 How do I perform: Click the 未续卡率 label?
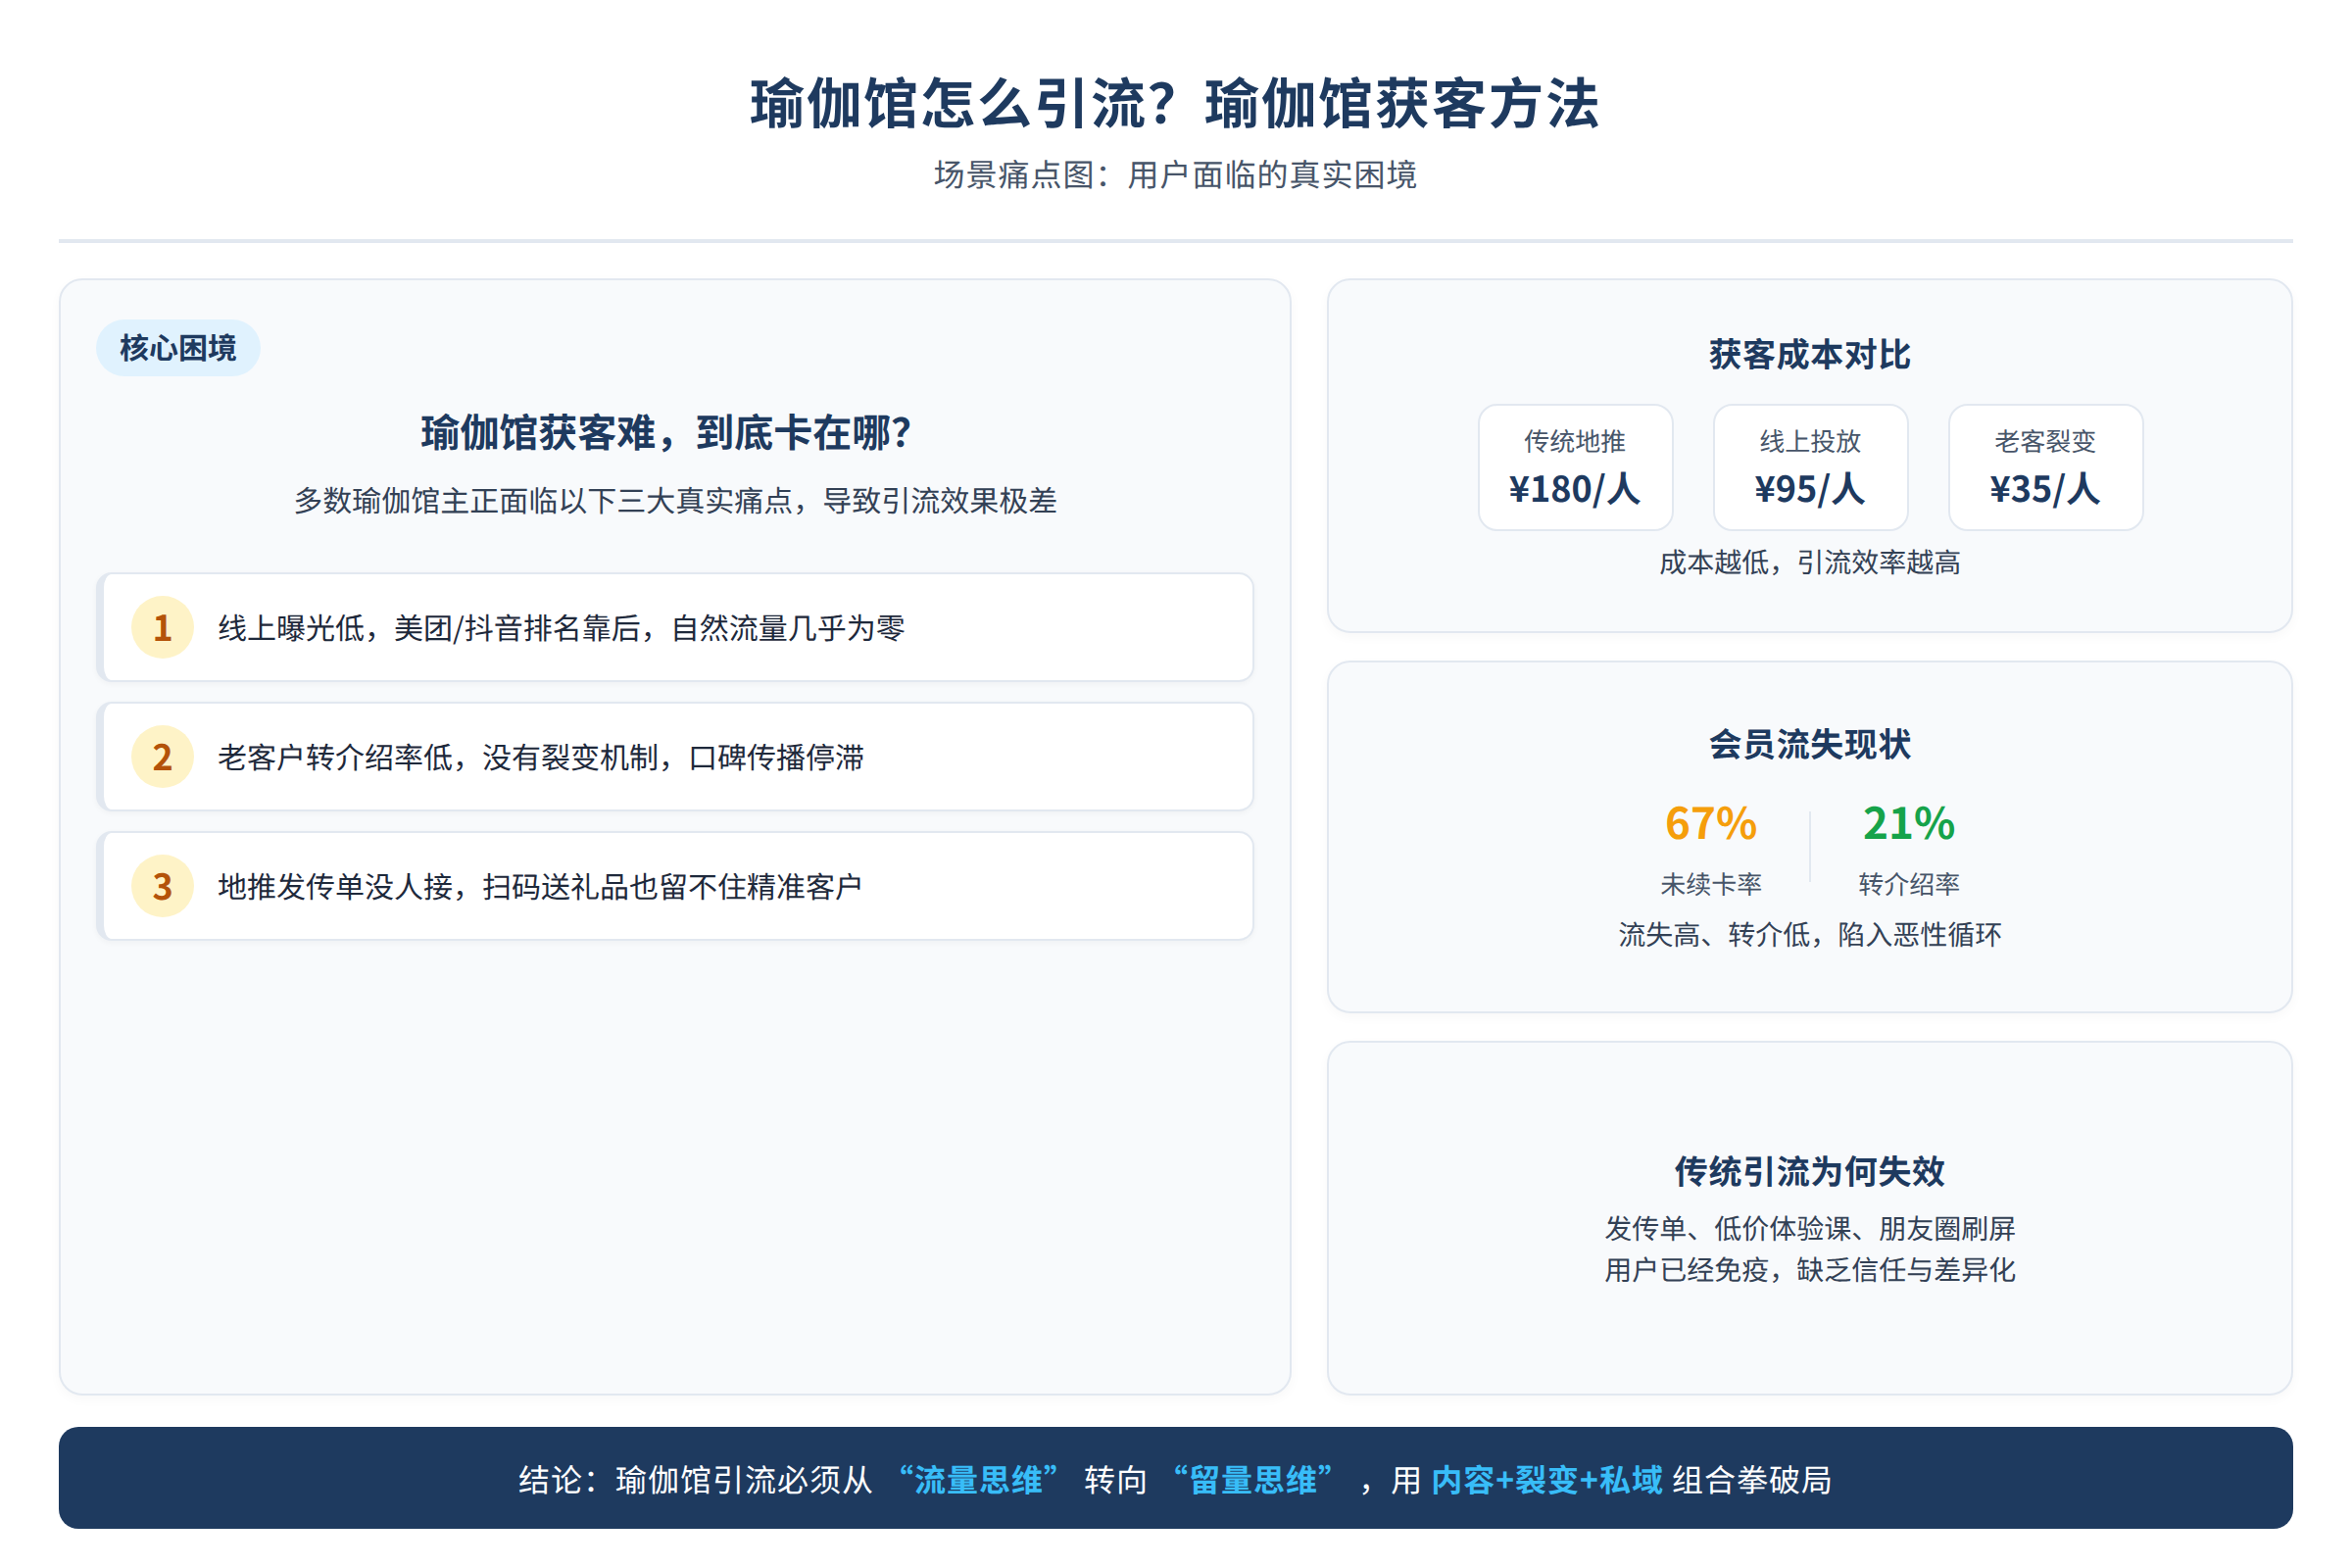pos(1711,884)
